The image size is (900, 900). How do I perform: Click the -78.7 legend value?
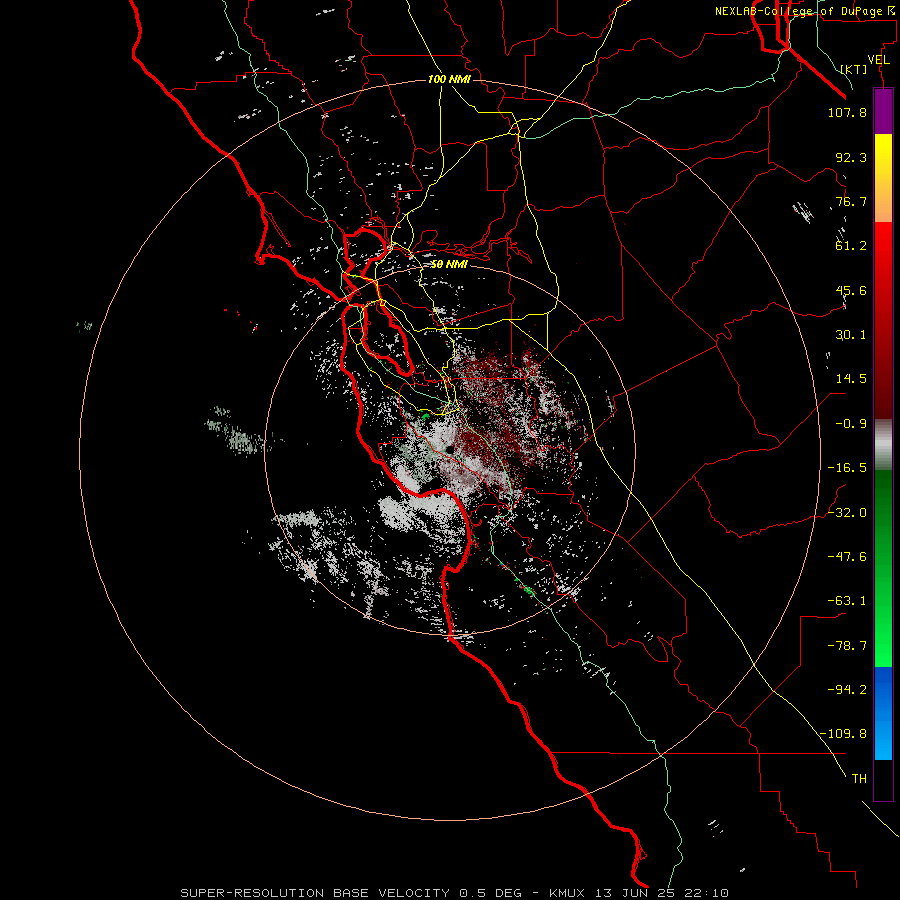point(847,646)
